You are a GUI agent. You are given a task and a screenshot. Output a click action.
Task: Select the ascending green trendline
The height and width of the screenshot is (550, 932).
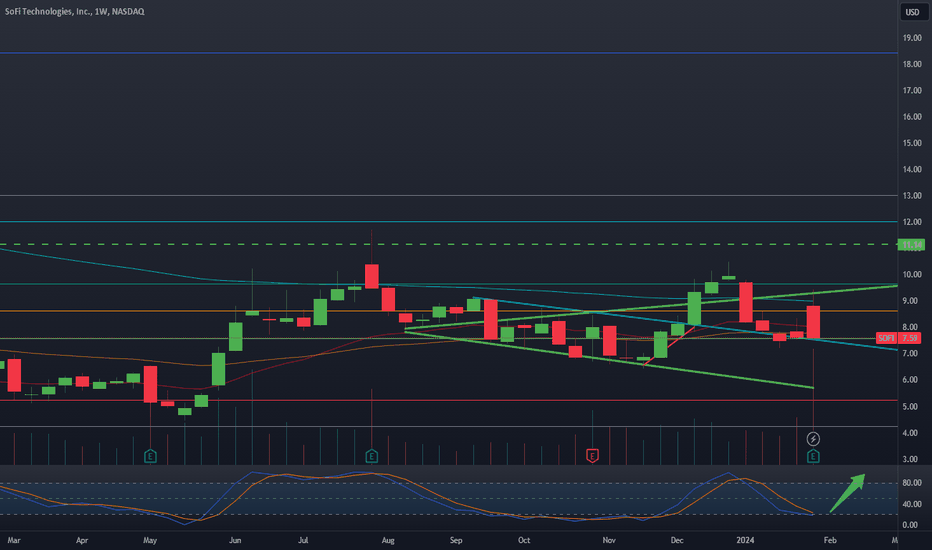click(x=651, y=307)
